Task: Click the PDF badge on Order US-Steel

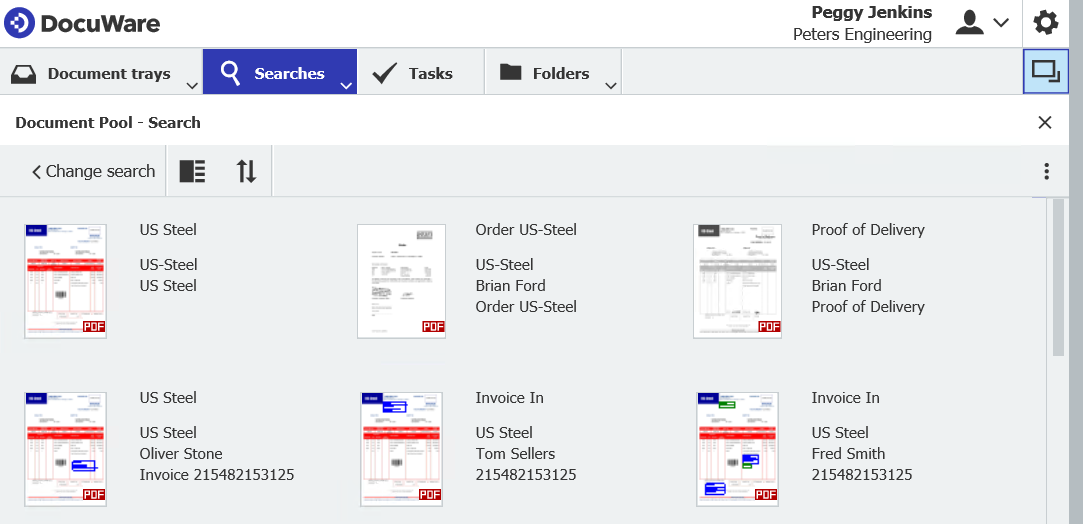Action: (x=433, y=327)
